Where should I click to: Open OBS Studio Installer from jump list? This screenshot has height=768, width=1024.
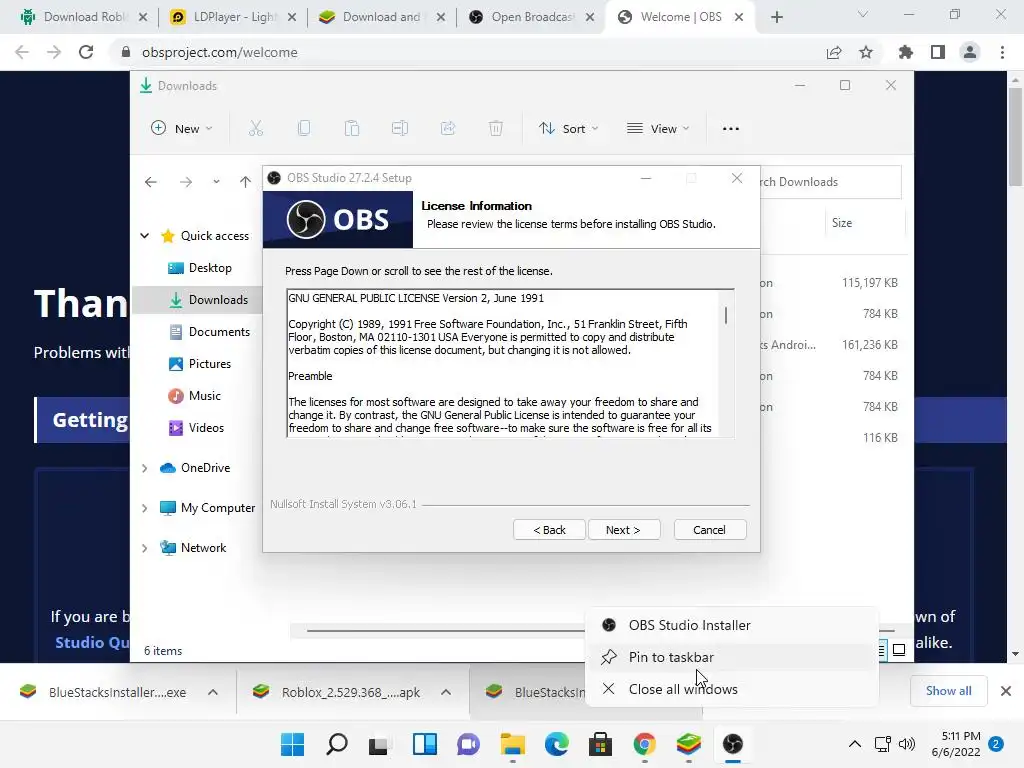(x=732, y=625)
